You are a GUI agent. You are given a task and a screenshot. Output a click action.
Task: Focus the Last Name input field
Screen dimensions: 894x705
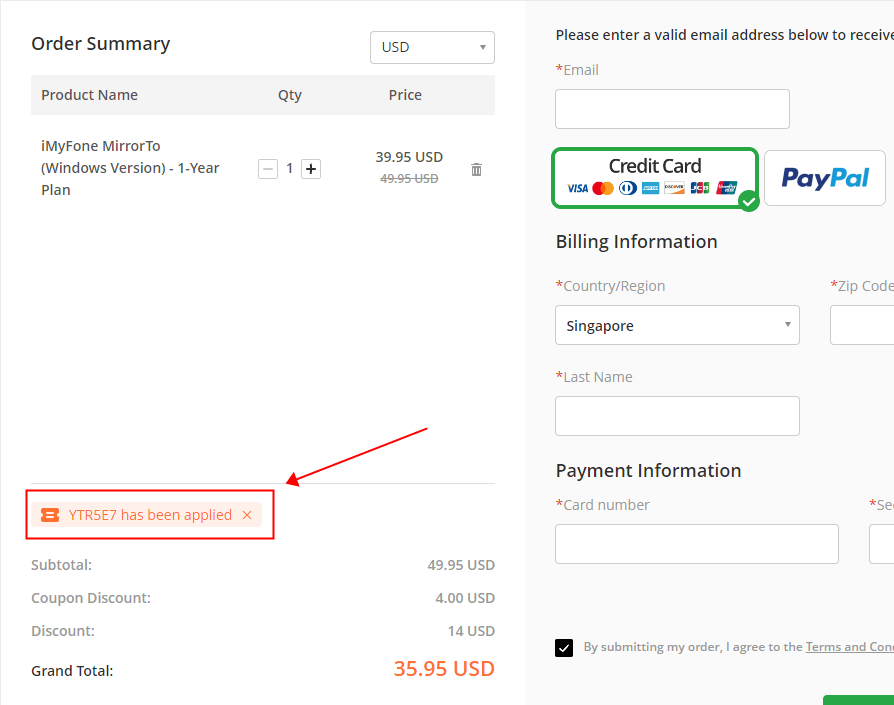[677, 416]
